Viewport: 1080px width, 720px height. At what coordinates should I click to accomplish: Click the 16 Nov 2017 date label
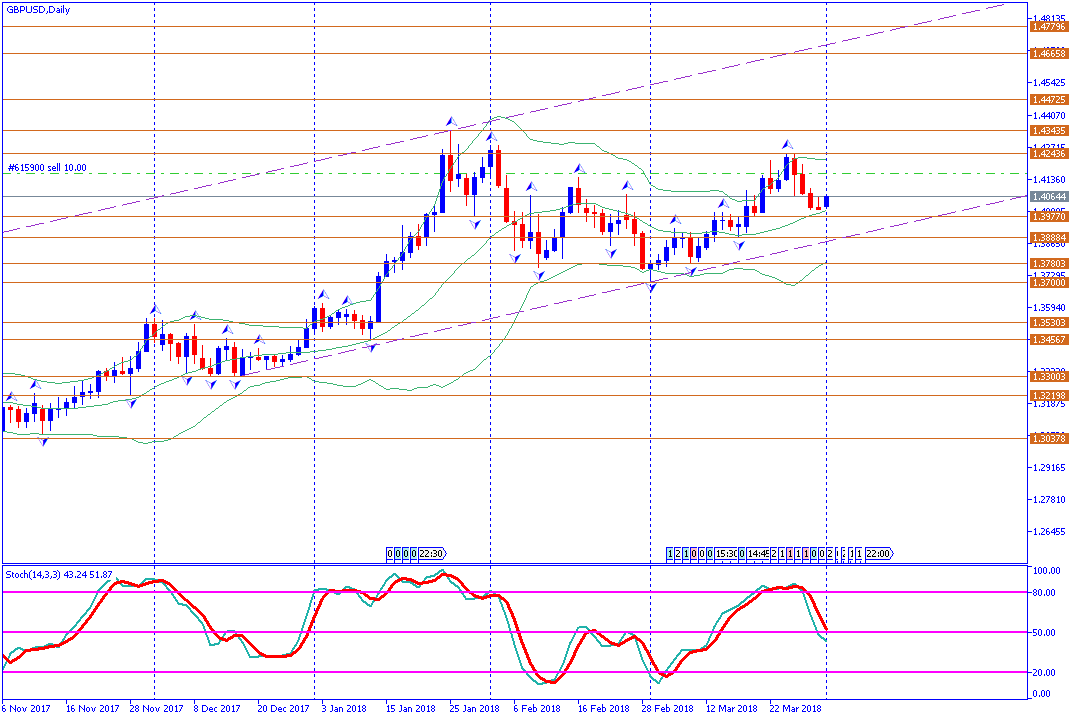92,708
